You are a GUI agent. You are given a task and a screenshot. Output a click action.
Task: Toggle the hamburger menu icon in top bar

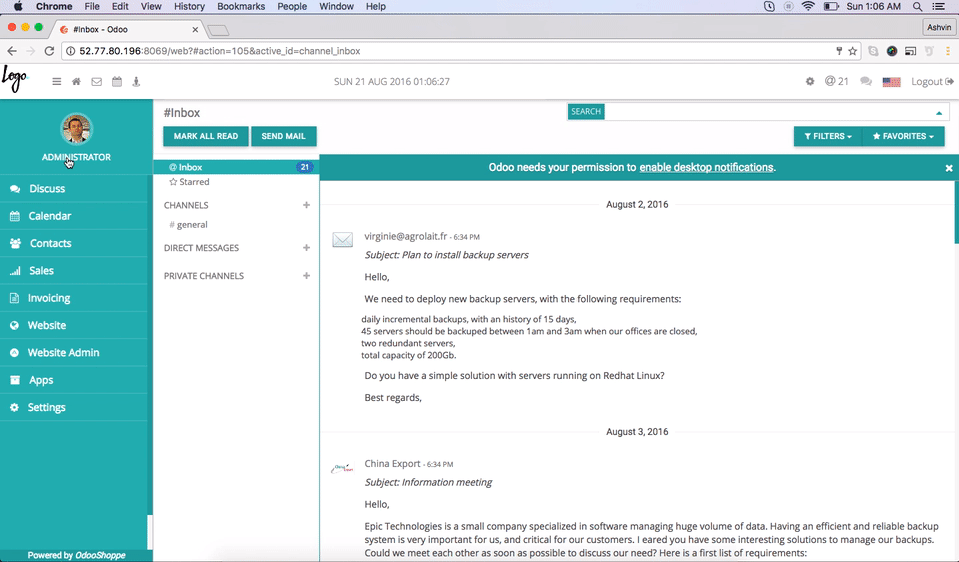pos(56,81)
